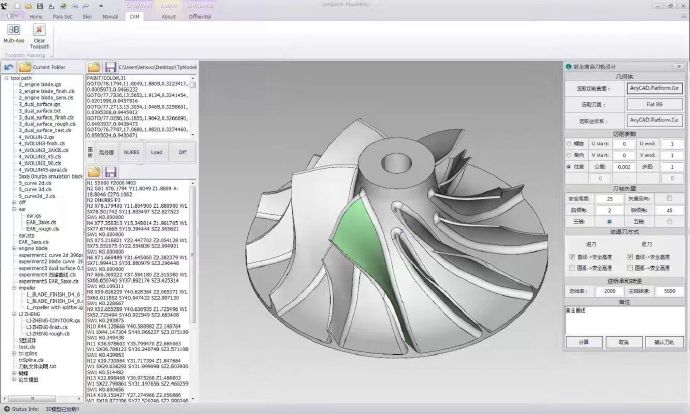690x414 pixels.
Task: Collapse the 'tool path' tree root
Action: coord(5,77)
